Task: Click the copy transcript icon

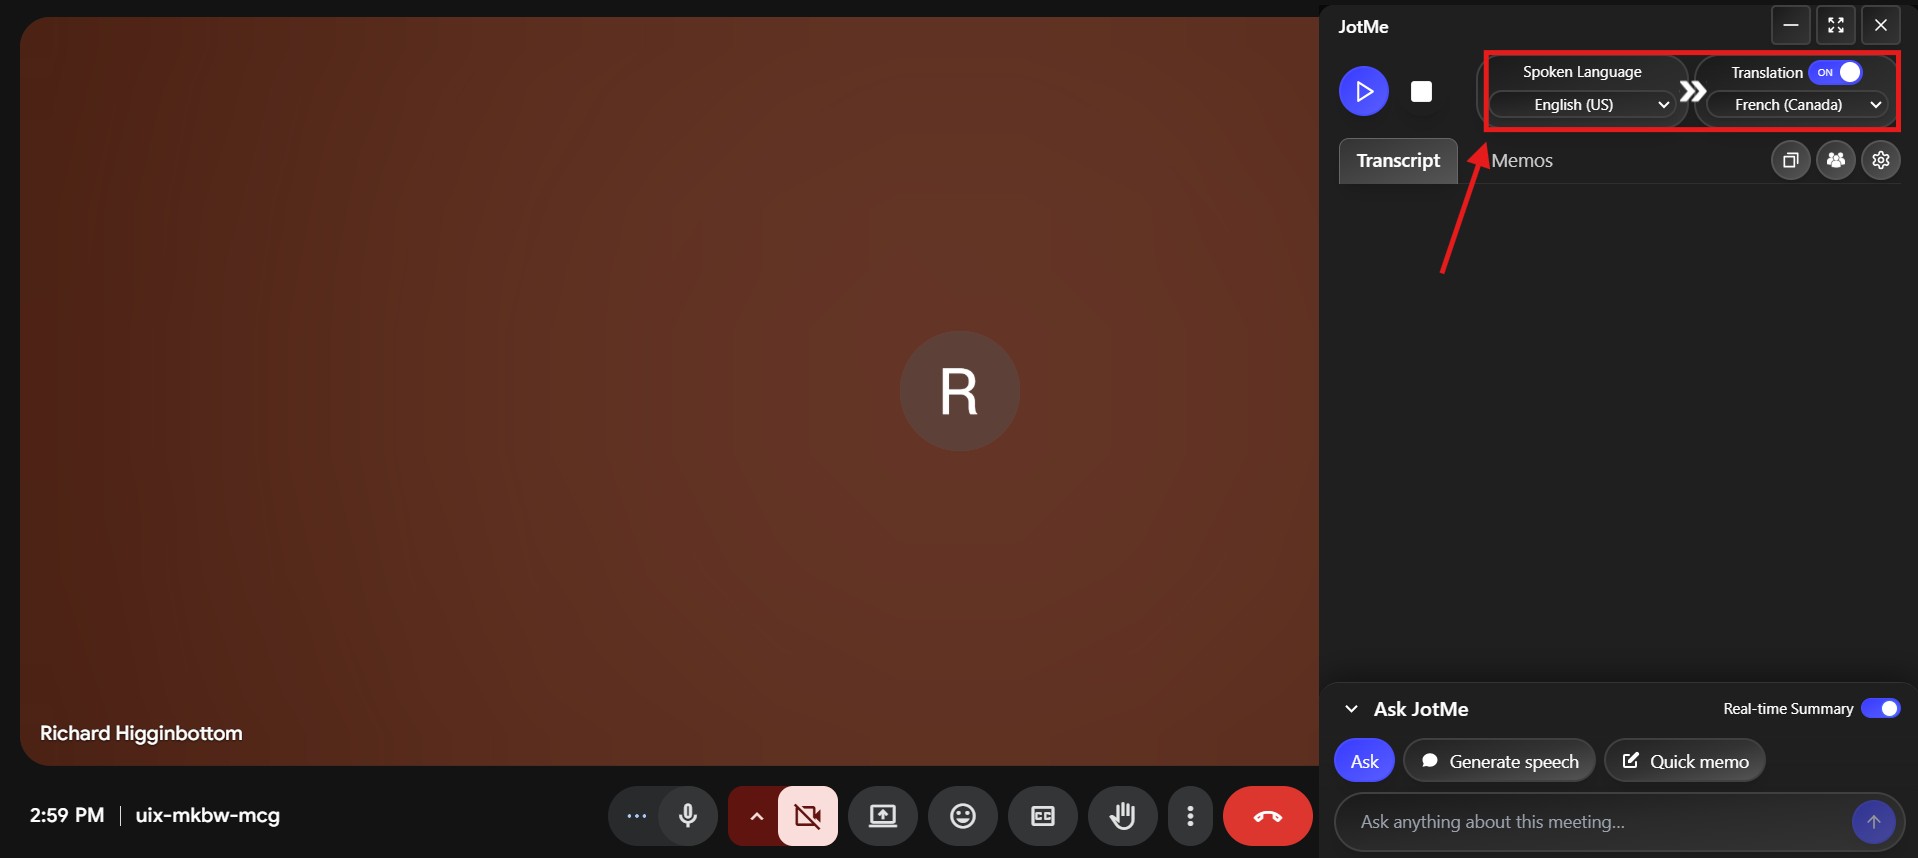Action: 1790,160
